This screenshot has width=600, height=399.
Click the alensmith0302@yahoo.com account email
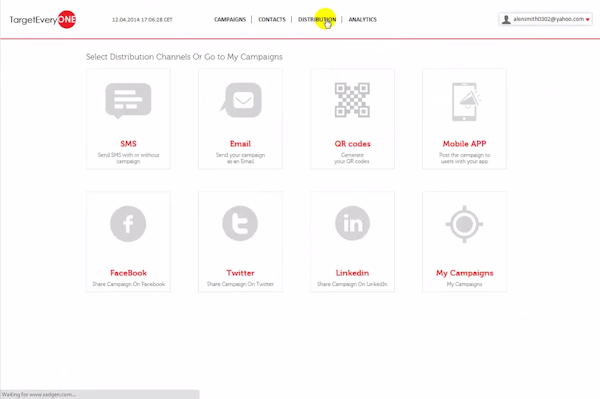(x=548, y=19)
